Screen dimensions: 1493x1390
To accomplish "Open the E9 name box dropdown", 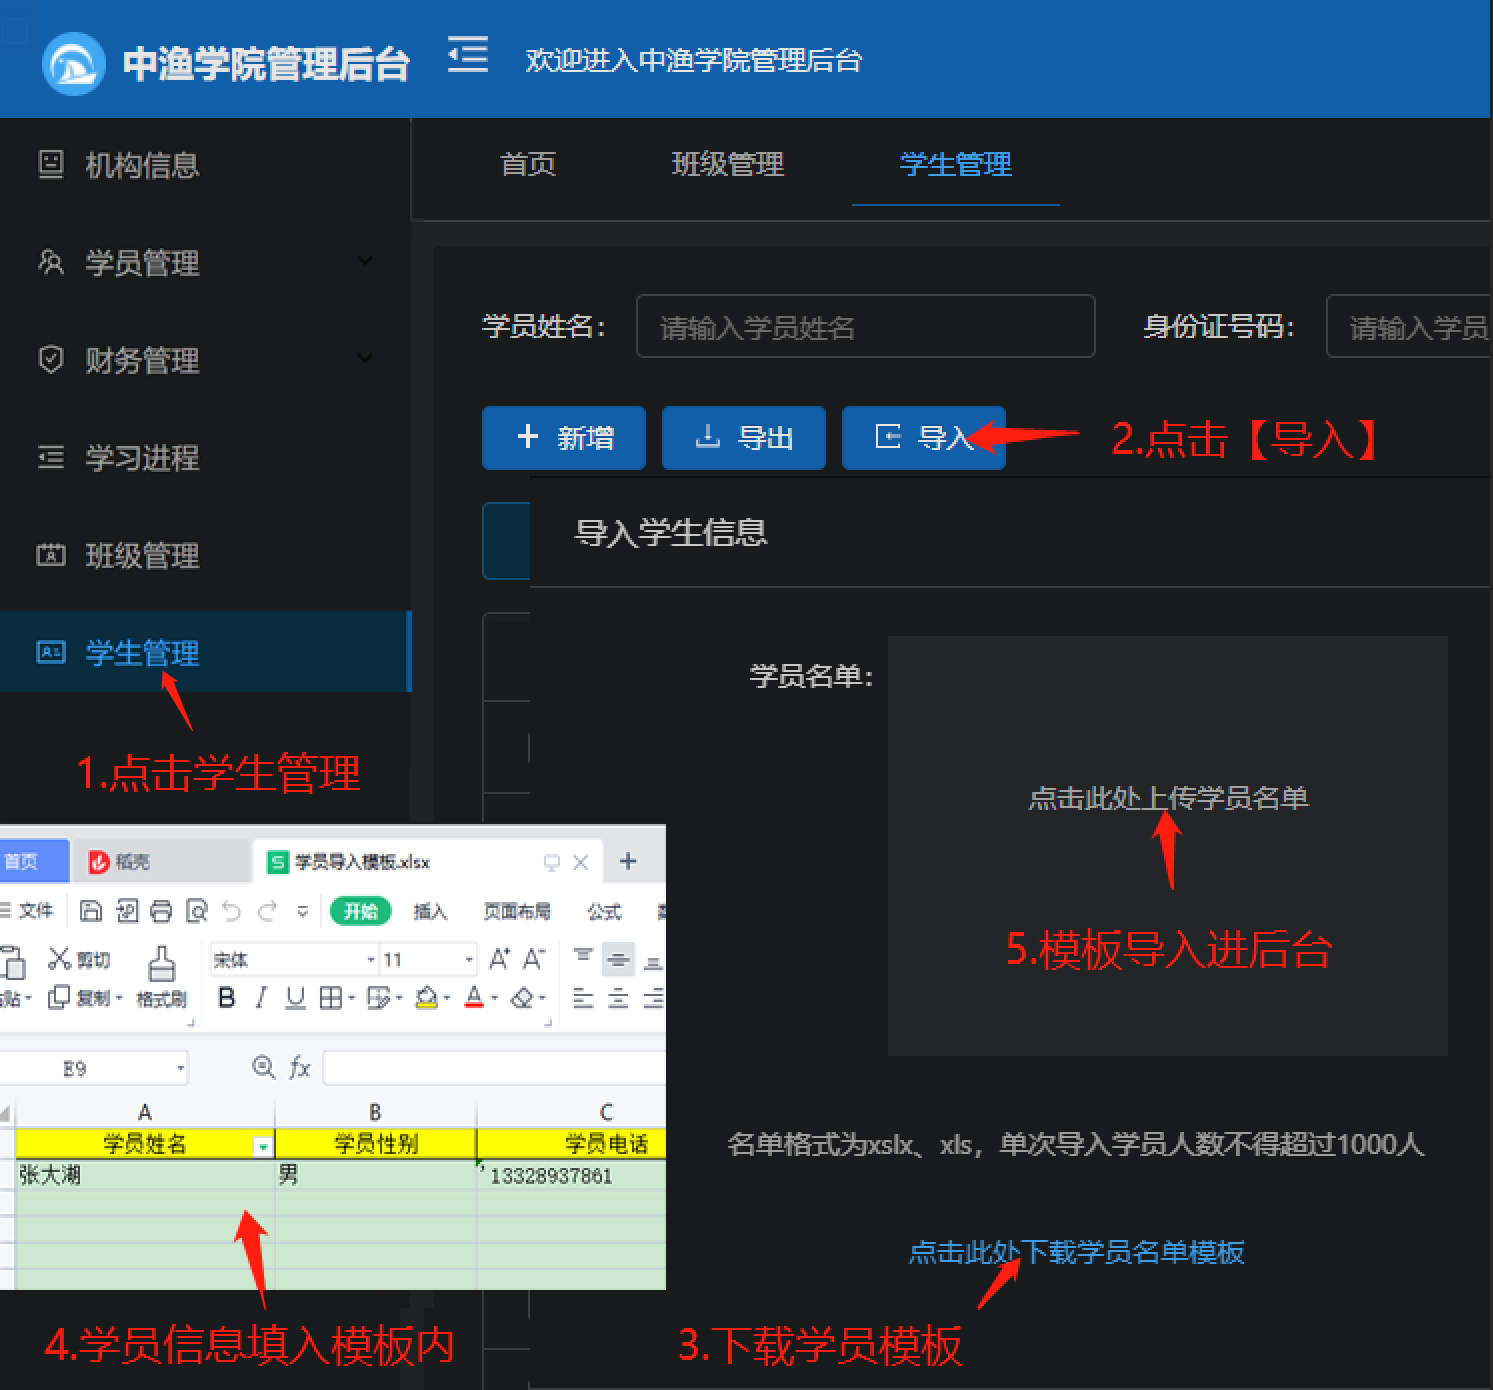I will coord(180,1068).
